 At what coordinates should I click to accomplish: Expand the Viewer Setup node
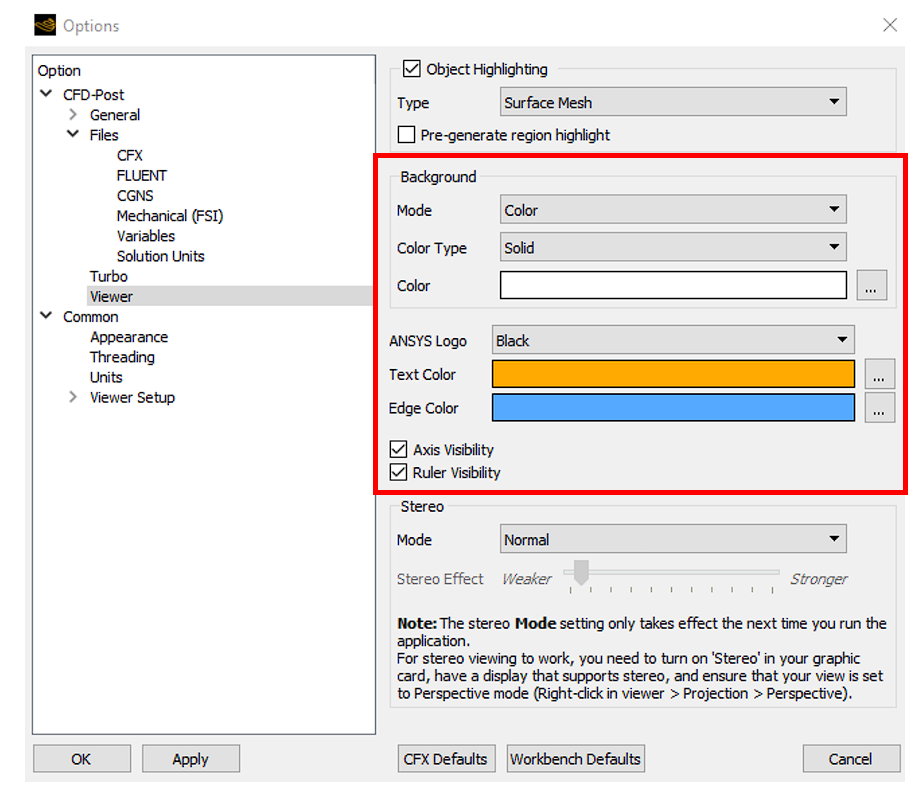pyautogui.click(x=73, y=397)
